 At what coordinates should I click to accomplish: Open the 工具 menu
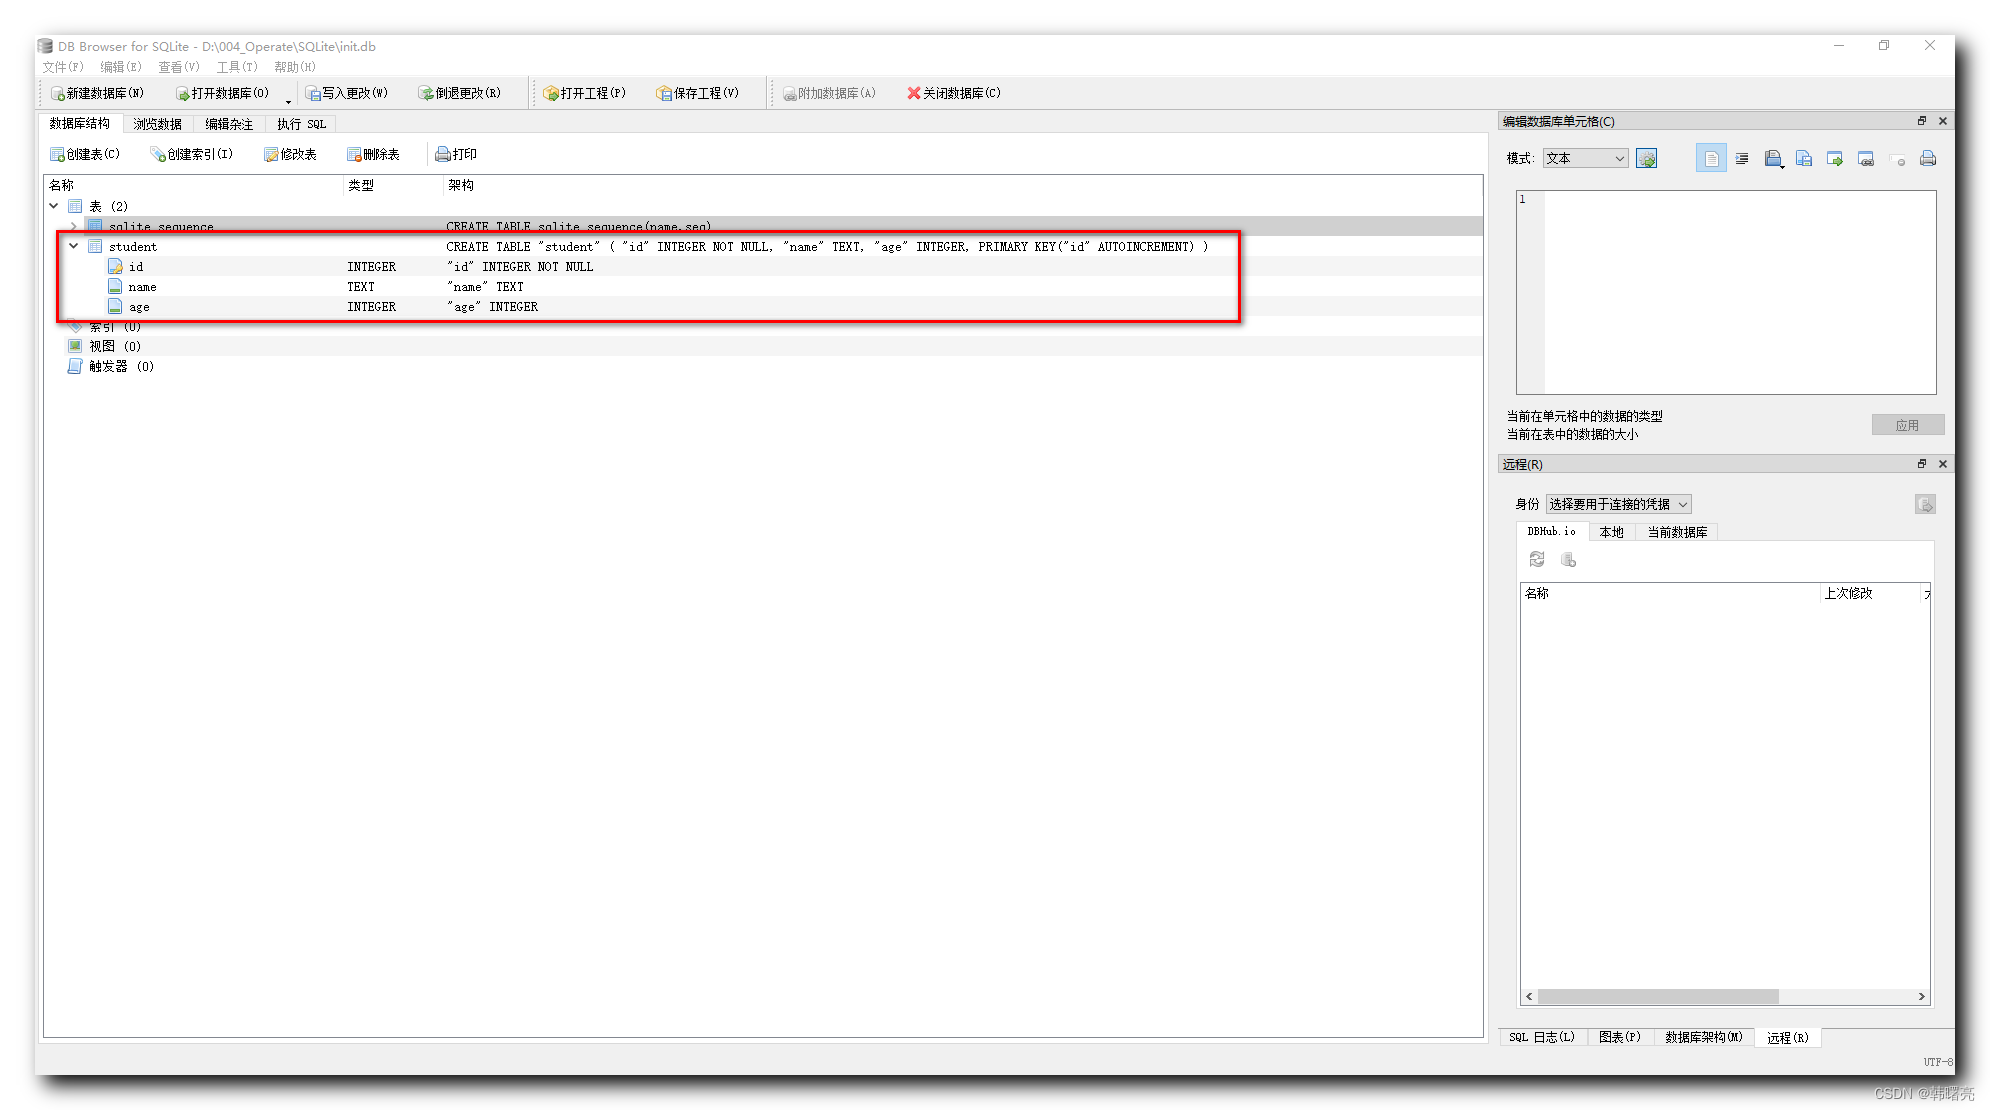237,67
